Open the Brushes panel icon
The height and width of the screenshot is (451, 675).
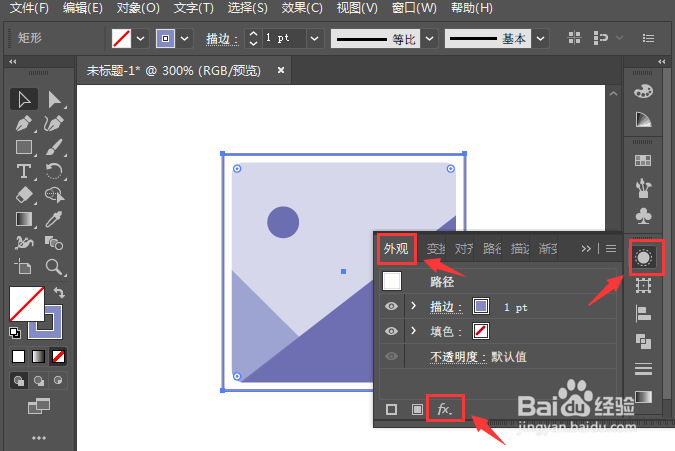click(x=643, y=188)
